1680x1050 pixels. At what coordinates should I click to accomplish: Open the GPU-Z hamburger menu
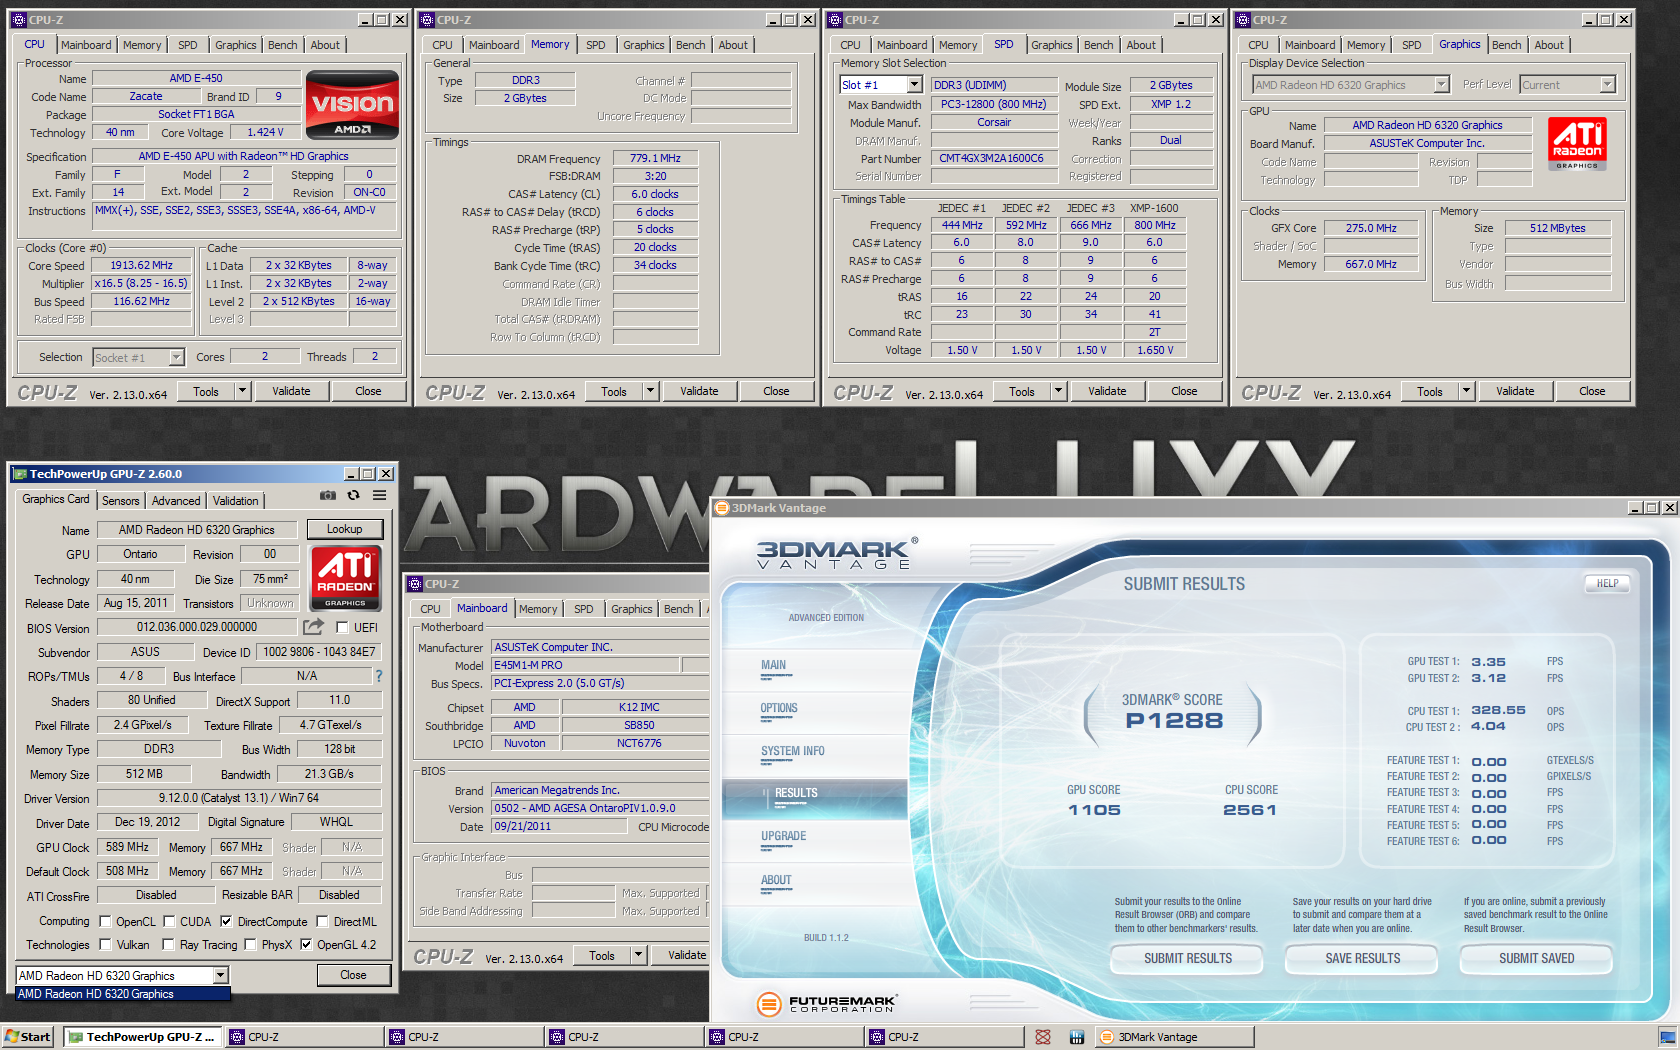[380, 495]
